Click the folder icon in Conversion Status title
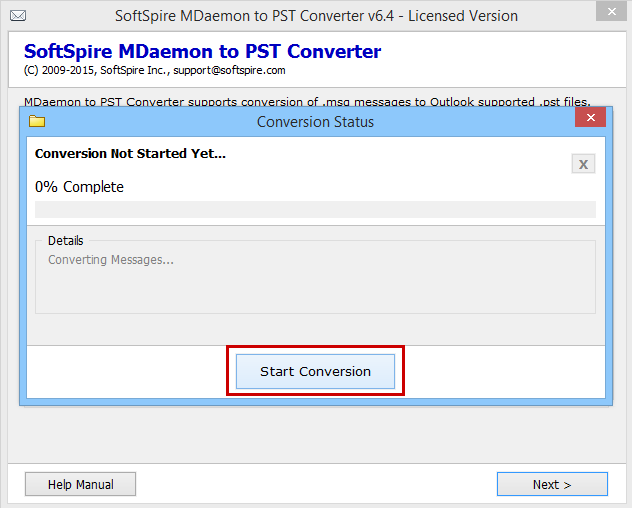Screen dimensions: 632x508 (37, 121)
